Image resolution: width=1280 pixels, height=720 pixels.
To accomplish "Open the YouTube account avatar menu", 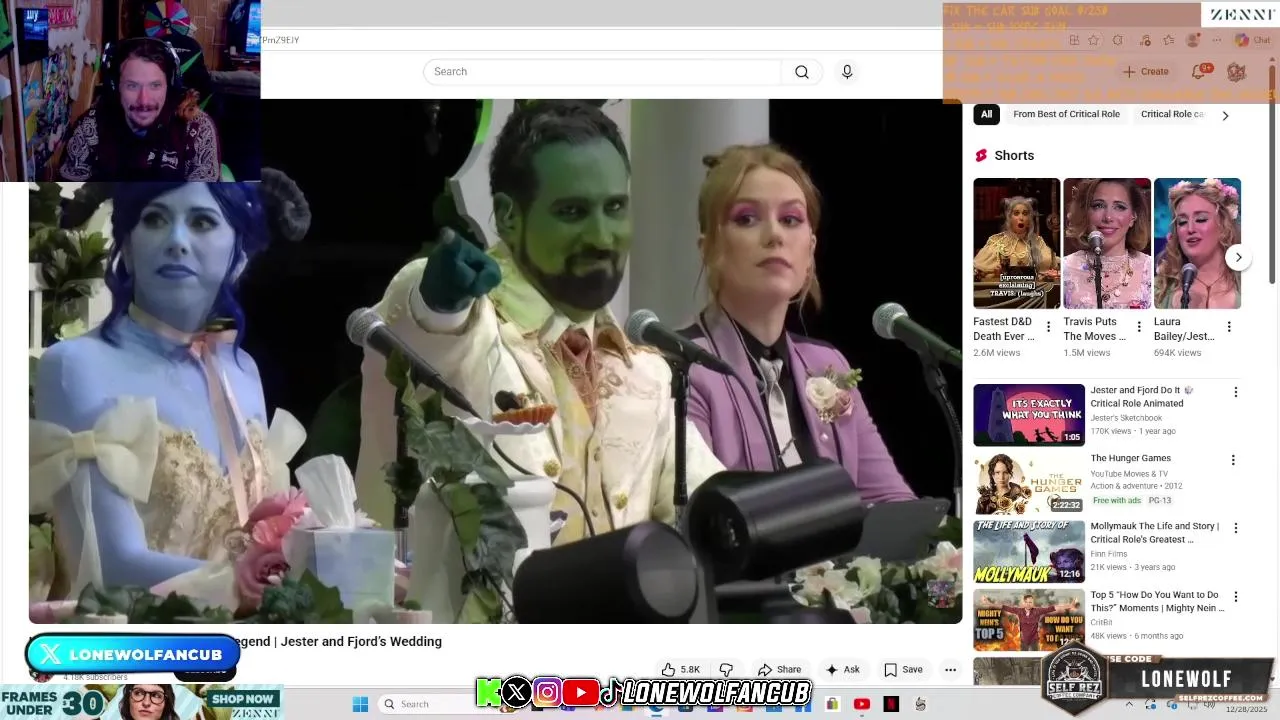I will (1236, 72).
